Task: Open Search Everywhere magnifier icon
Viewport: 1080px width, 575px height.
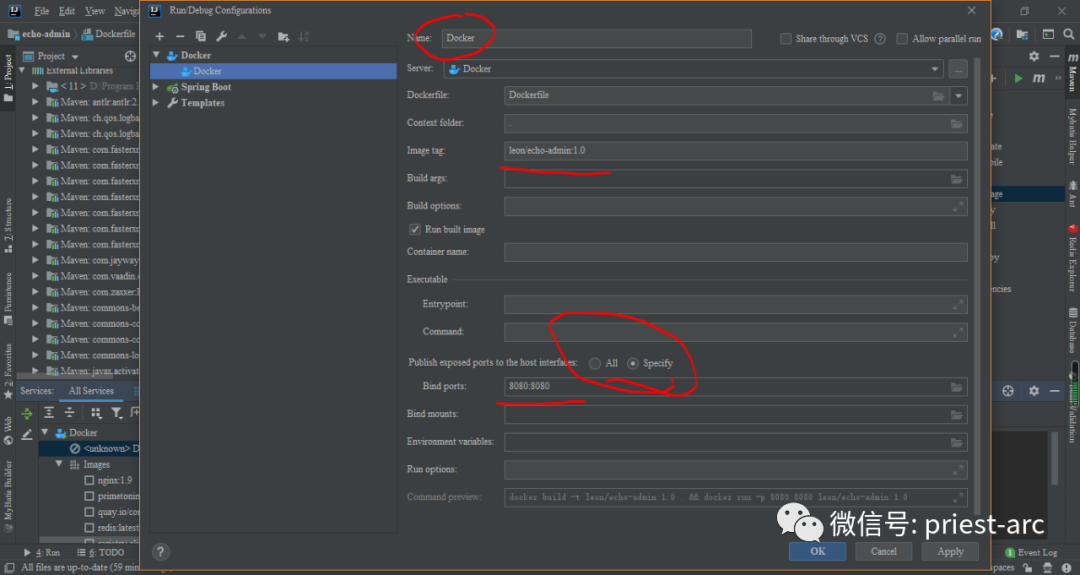Action: 1069,34
